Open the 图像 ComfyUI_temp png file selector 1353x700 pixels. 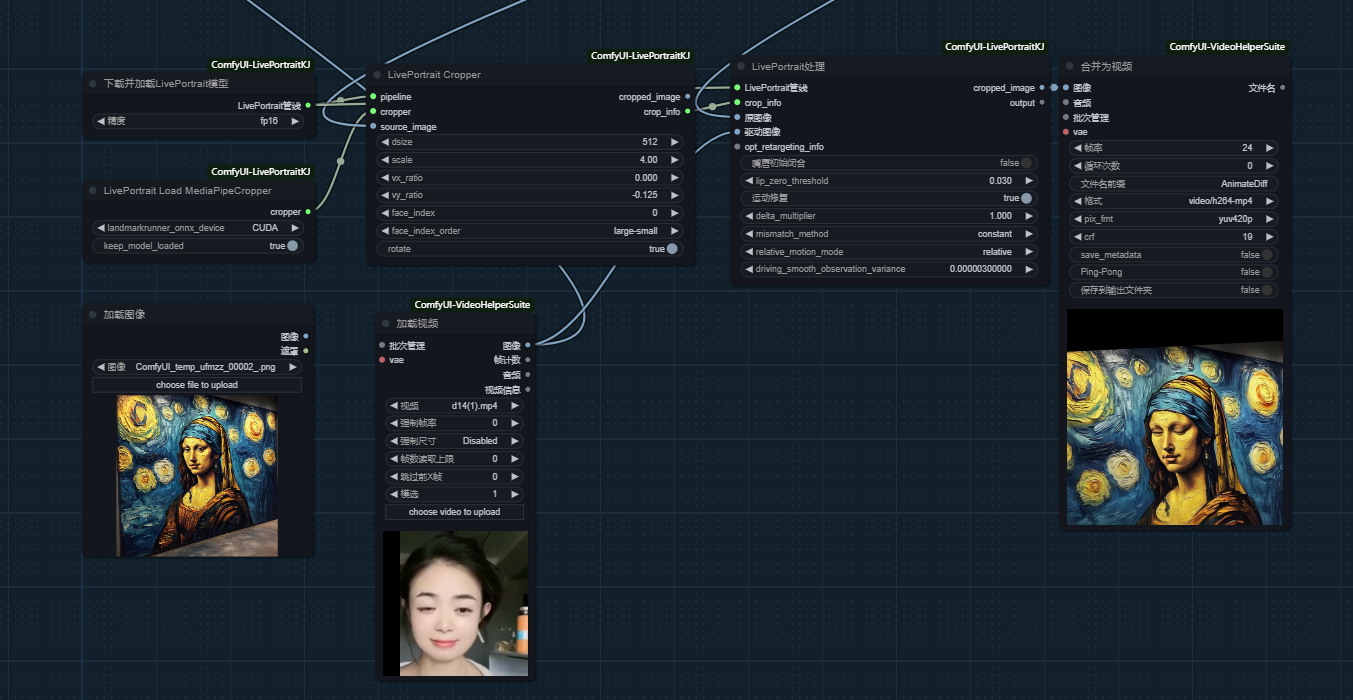(197, 367)
